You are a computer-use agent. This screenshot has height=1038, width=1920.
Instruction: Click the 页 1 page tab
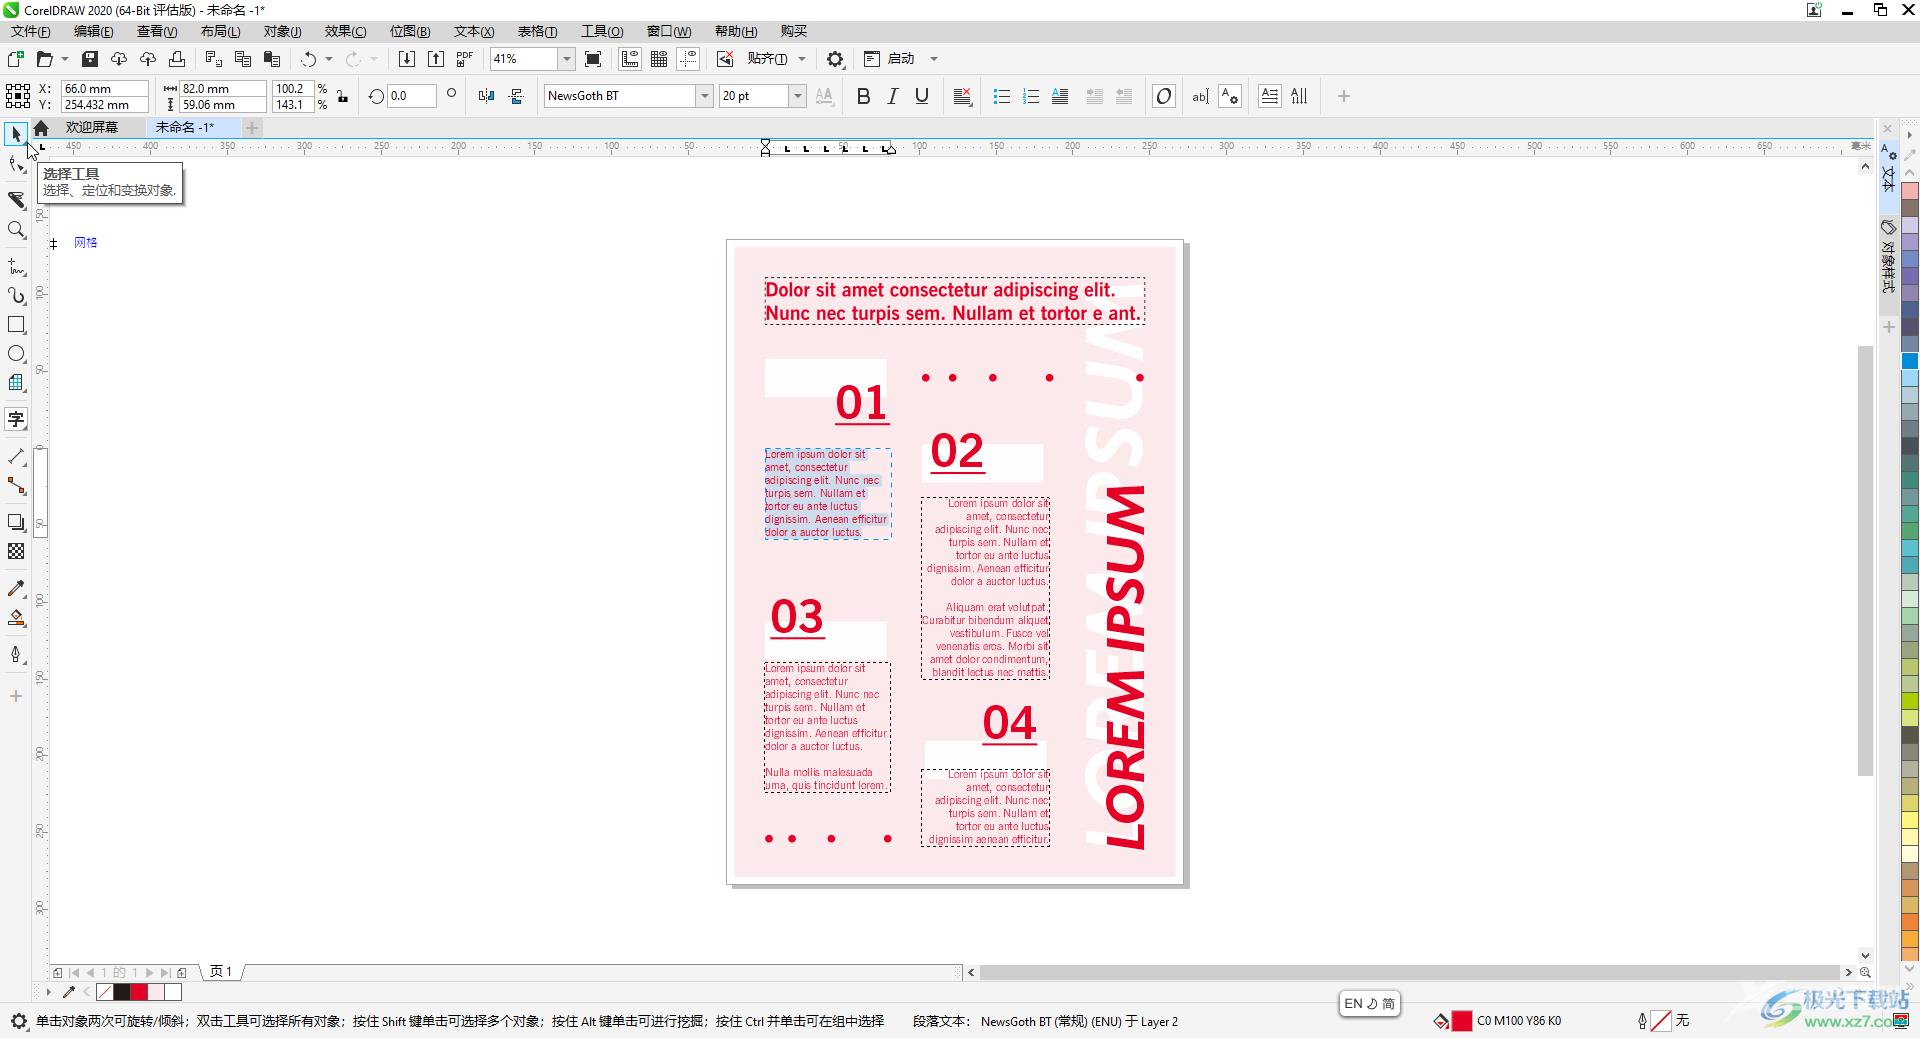click(221, 972)
